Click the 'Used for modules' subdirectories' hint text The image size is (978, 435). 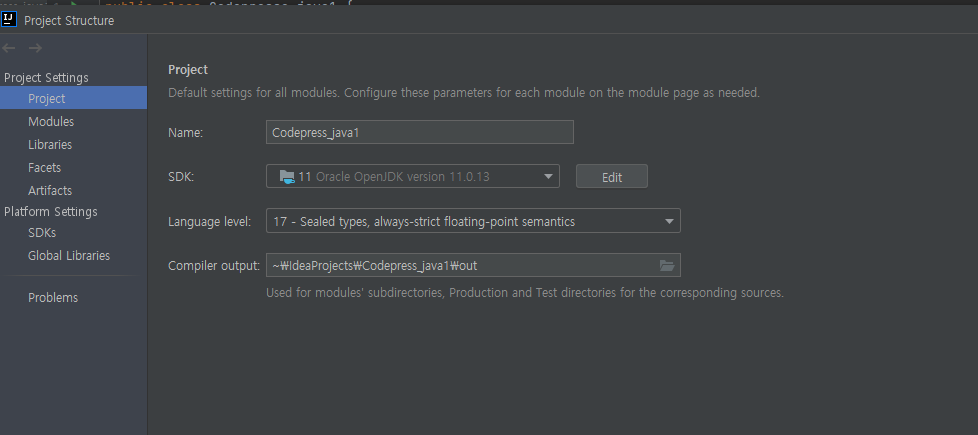coord(525,293)
